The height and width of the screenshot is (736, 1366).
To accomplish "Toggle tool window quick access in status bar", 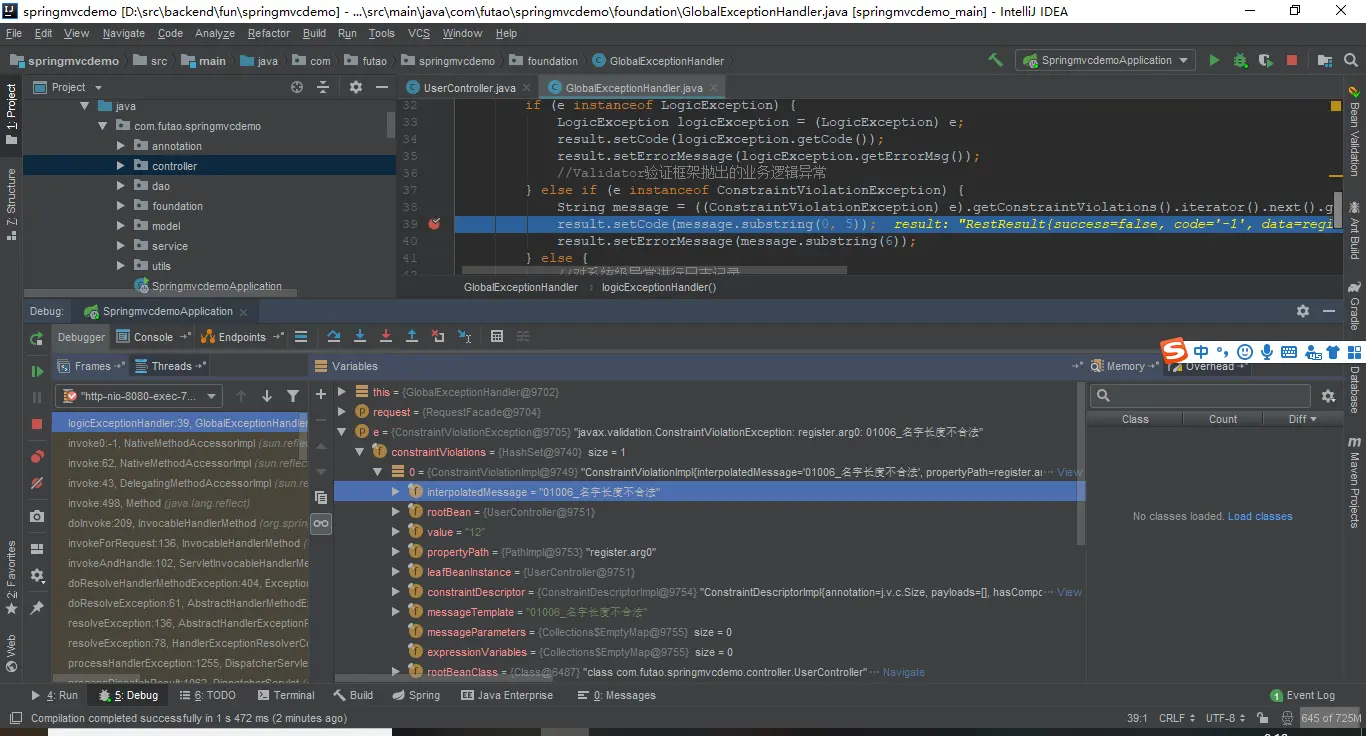I will pyautogui.click(x=14, y=718).
